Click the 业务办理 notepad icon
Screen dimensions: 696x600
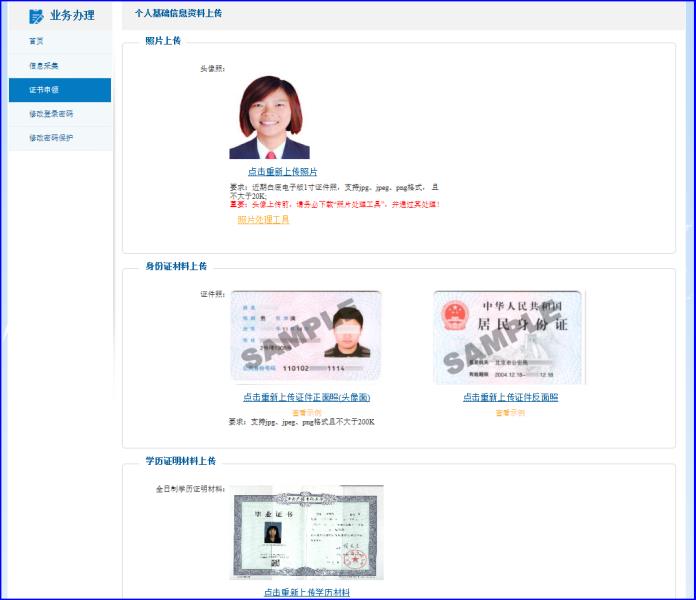(36, 16)
